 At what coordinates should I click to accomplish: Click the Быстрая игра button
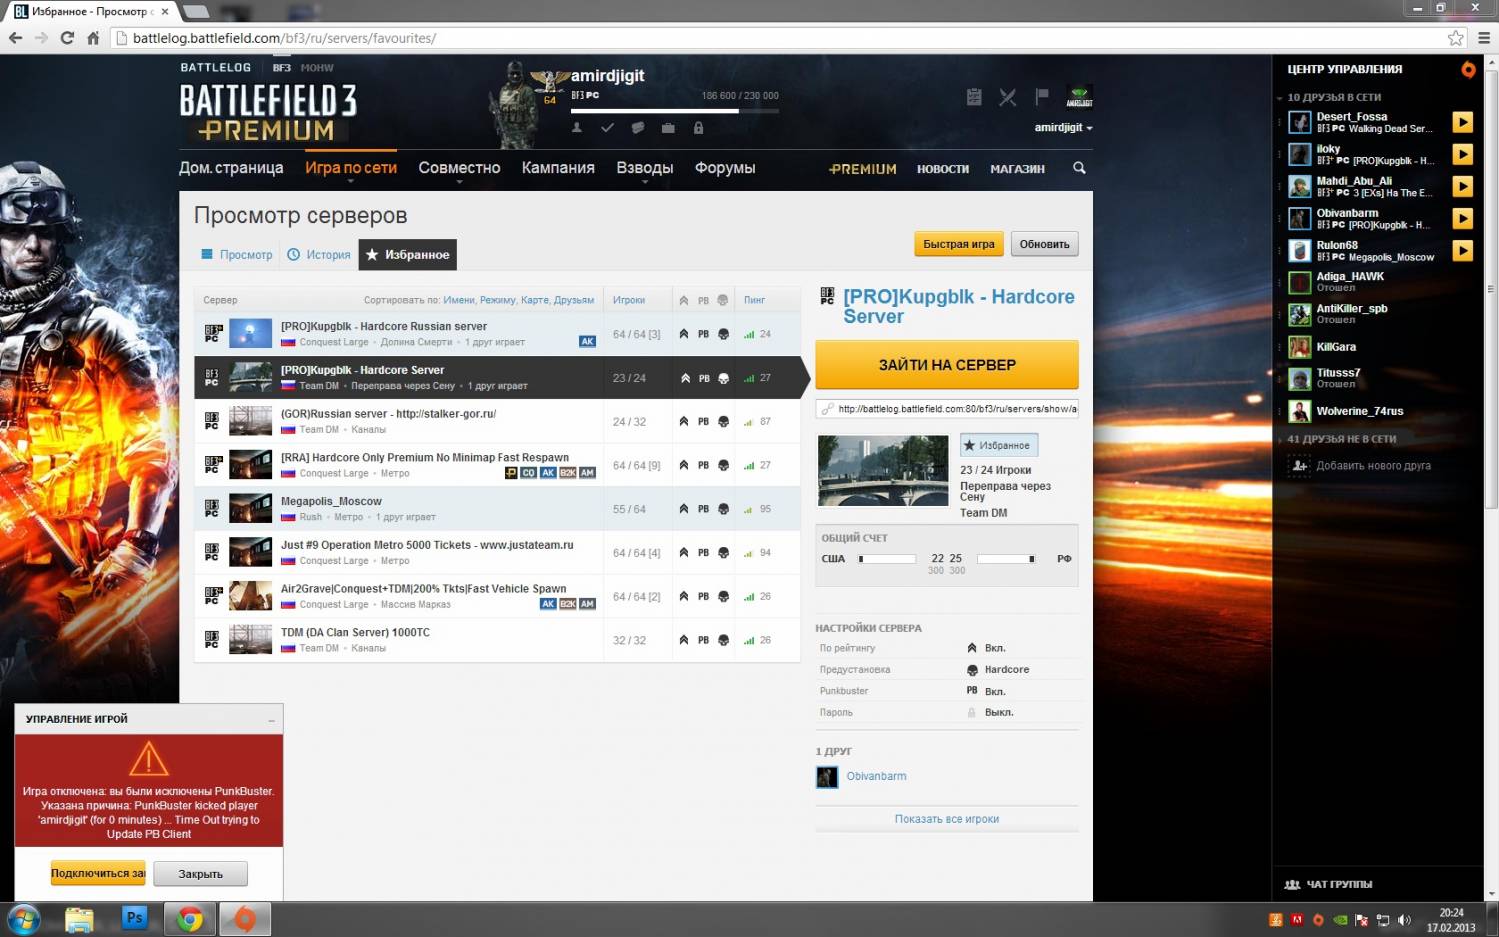(x=958, y=244)
